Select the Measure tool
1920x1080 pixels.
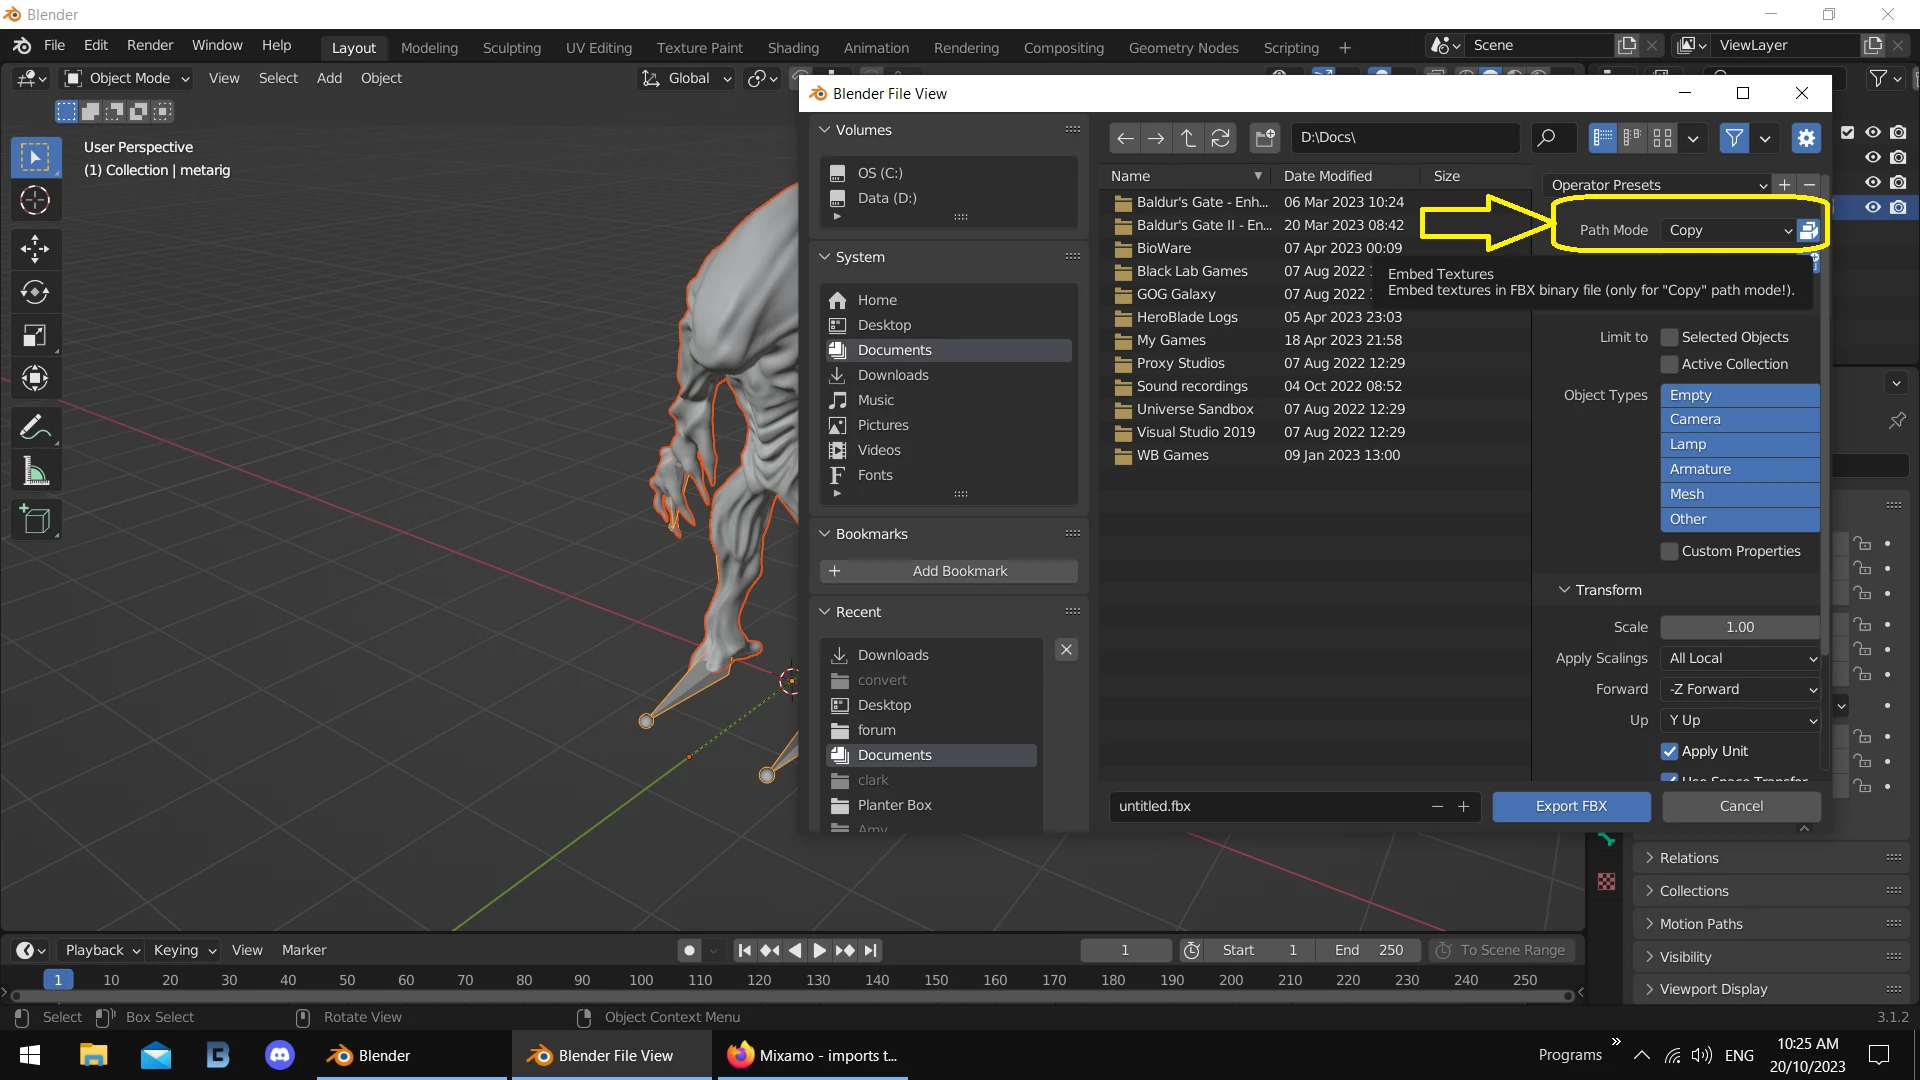[x=35, y=472]
